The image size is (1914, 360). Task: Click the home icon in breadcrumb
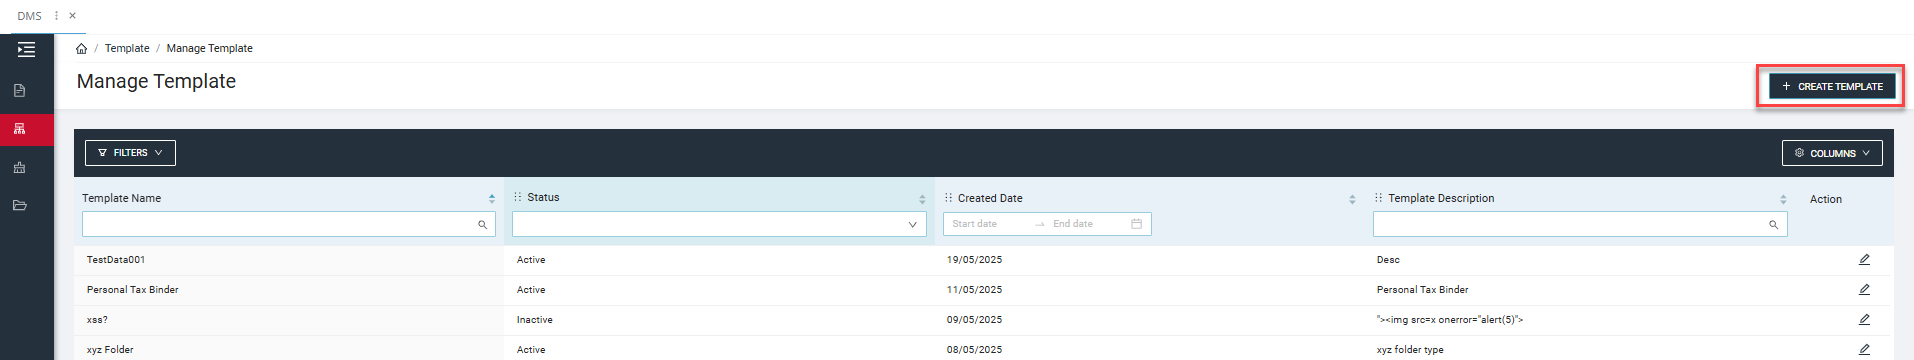pyautogui.click(x=81, y=48)
